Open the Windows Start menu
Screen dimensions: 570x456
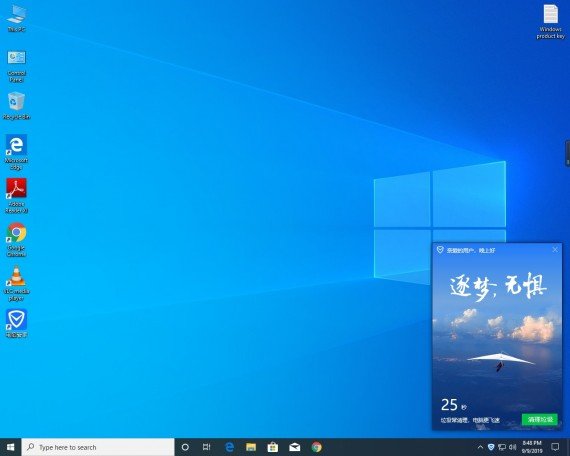pos(11,447)
